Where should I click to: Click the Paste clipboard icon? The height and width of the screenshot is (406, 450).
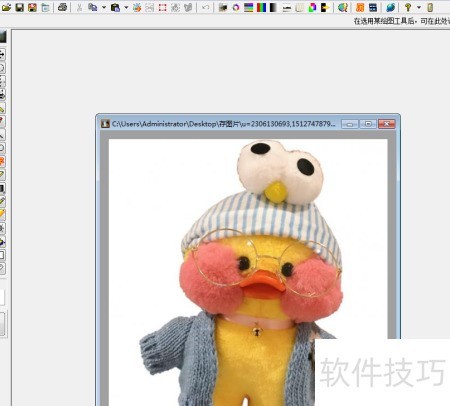coord(115,7)
